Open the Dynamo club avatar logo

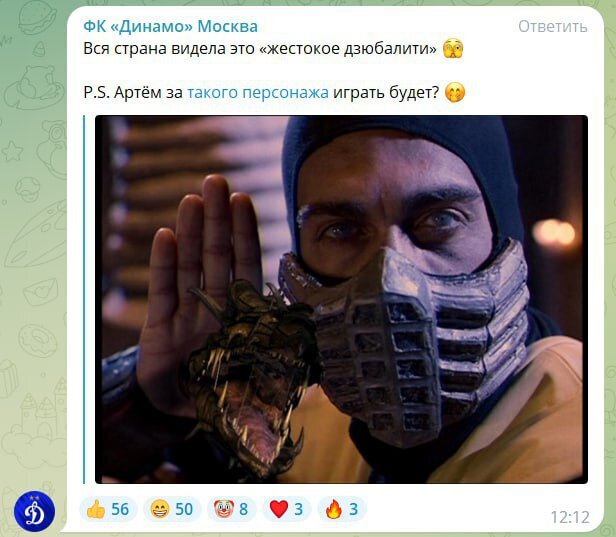click(35, 512)
